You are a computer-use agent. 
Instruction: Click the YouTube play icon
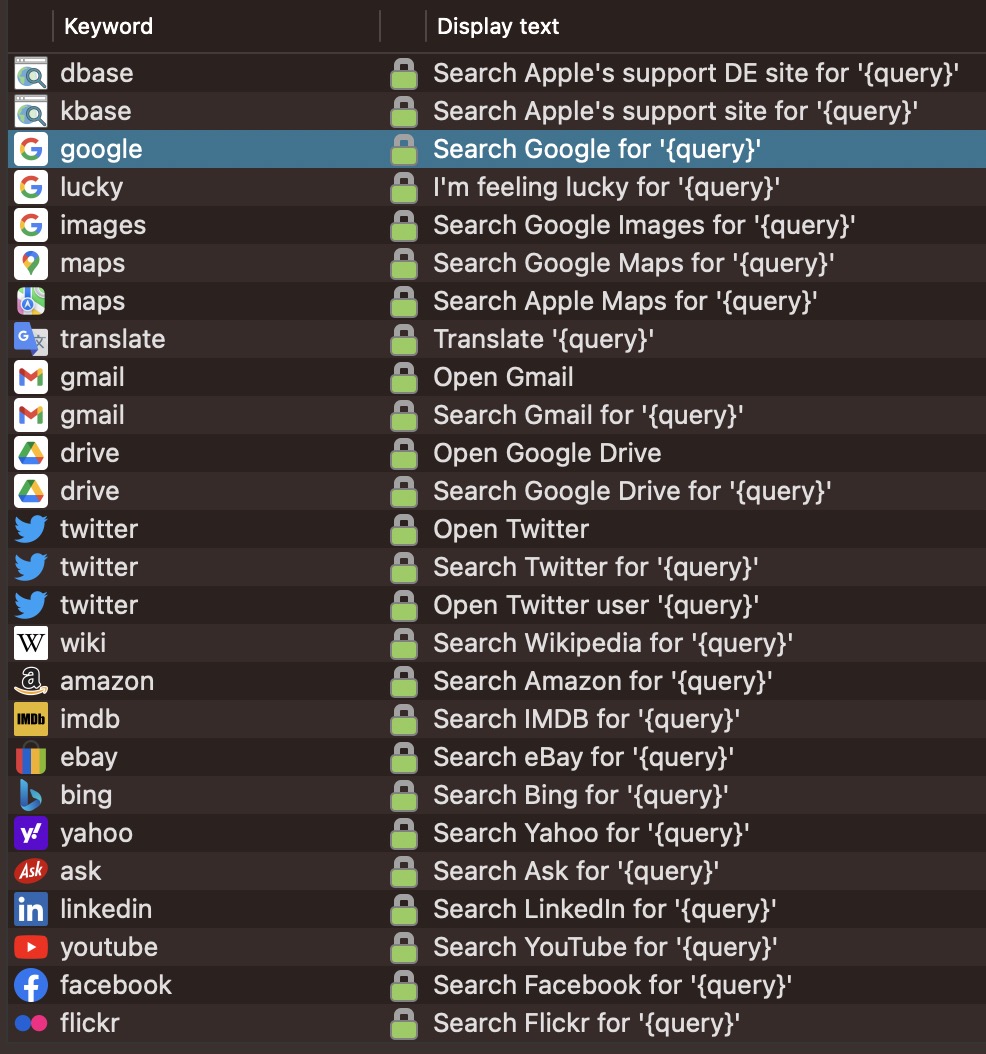coord(31,946)
